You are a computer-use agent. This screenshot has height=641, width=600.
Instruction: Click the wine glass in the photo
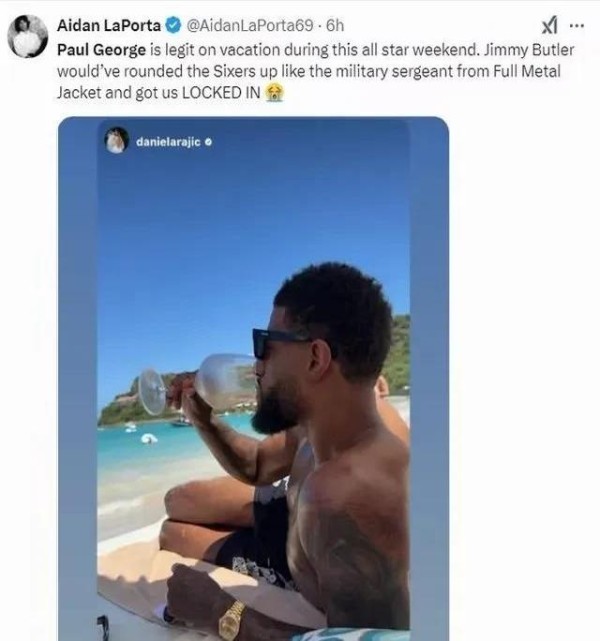click(200, 383)
